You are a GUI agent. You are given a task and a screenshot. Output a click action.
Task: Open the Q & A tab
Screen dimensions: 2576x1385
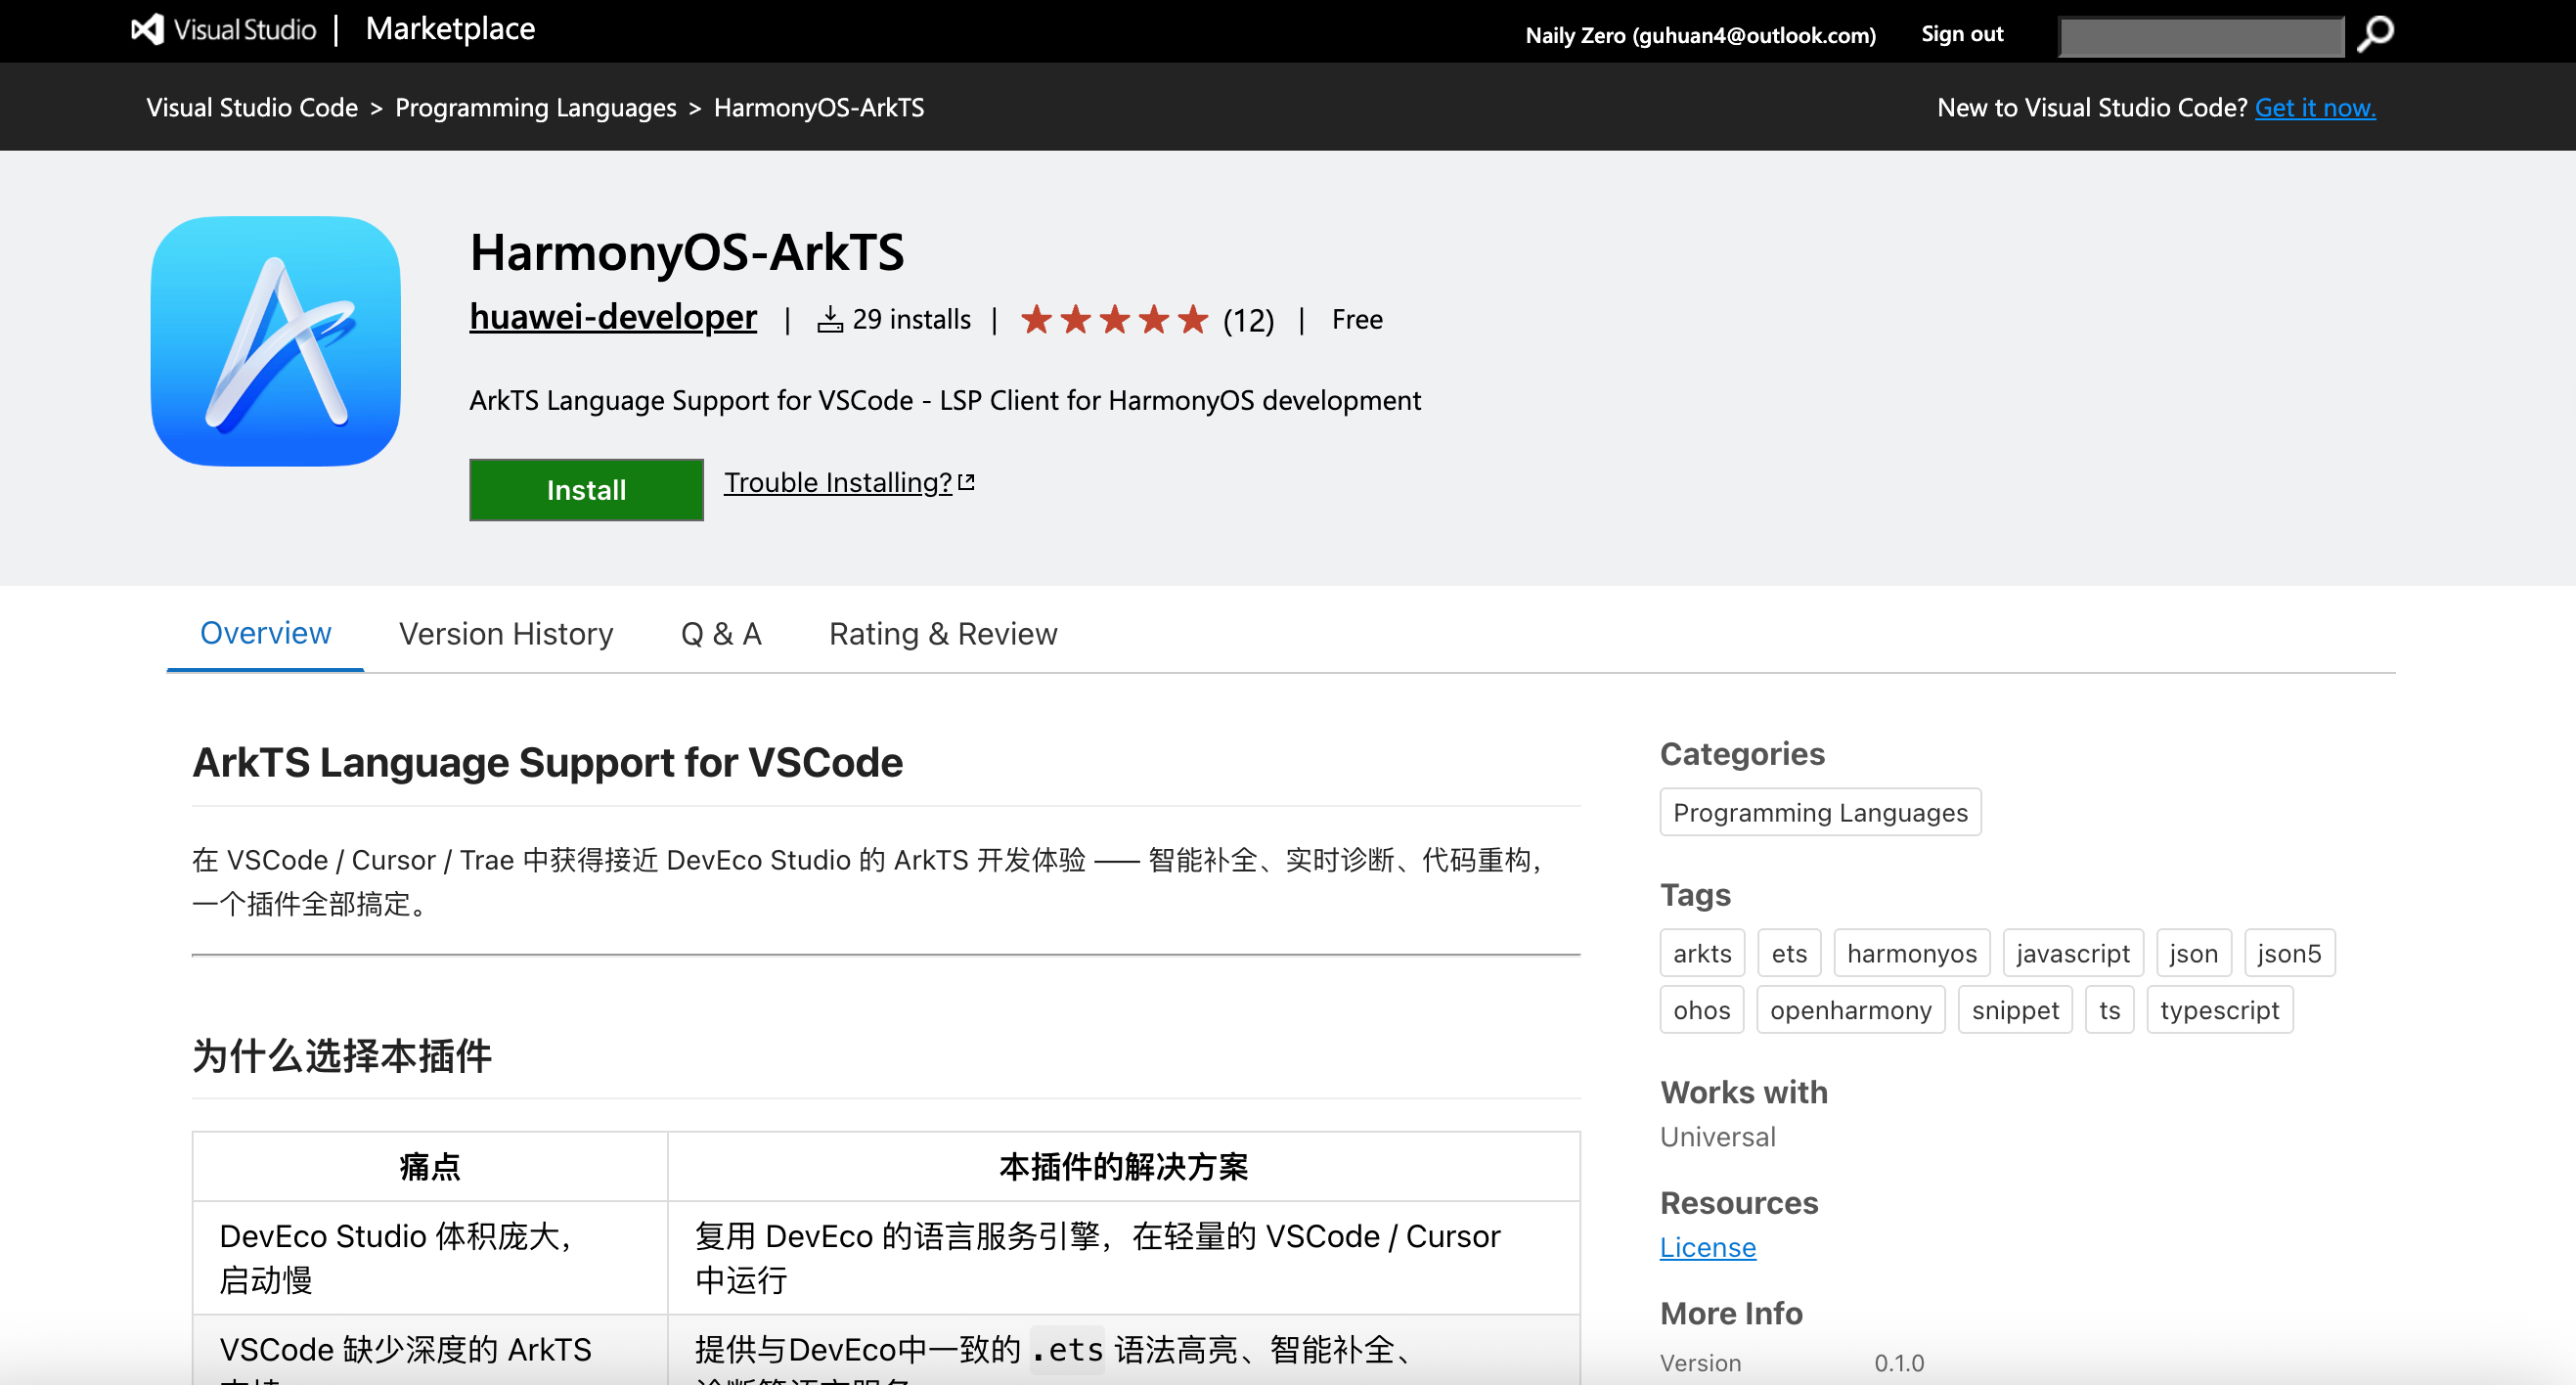pyautogui.click(x=721, y=634)
